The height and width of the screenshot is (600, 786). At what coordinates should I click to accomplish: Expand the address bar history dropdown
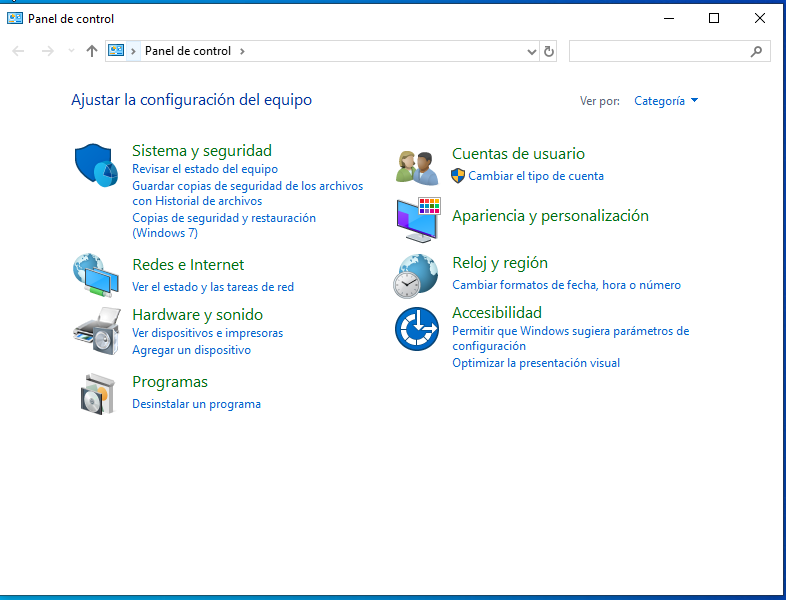(x=532, y=51)
